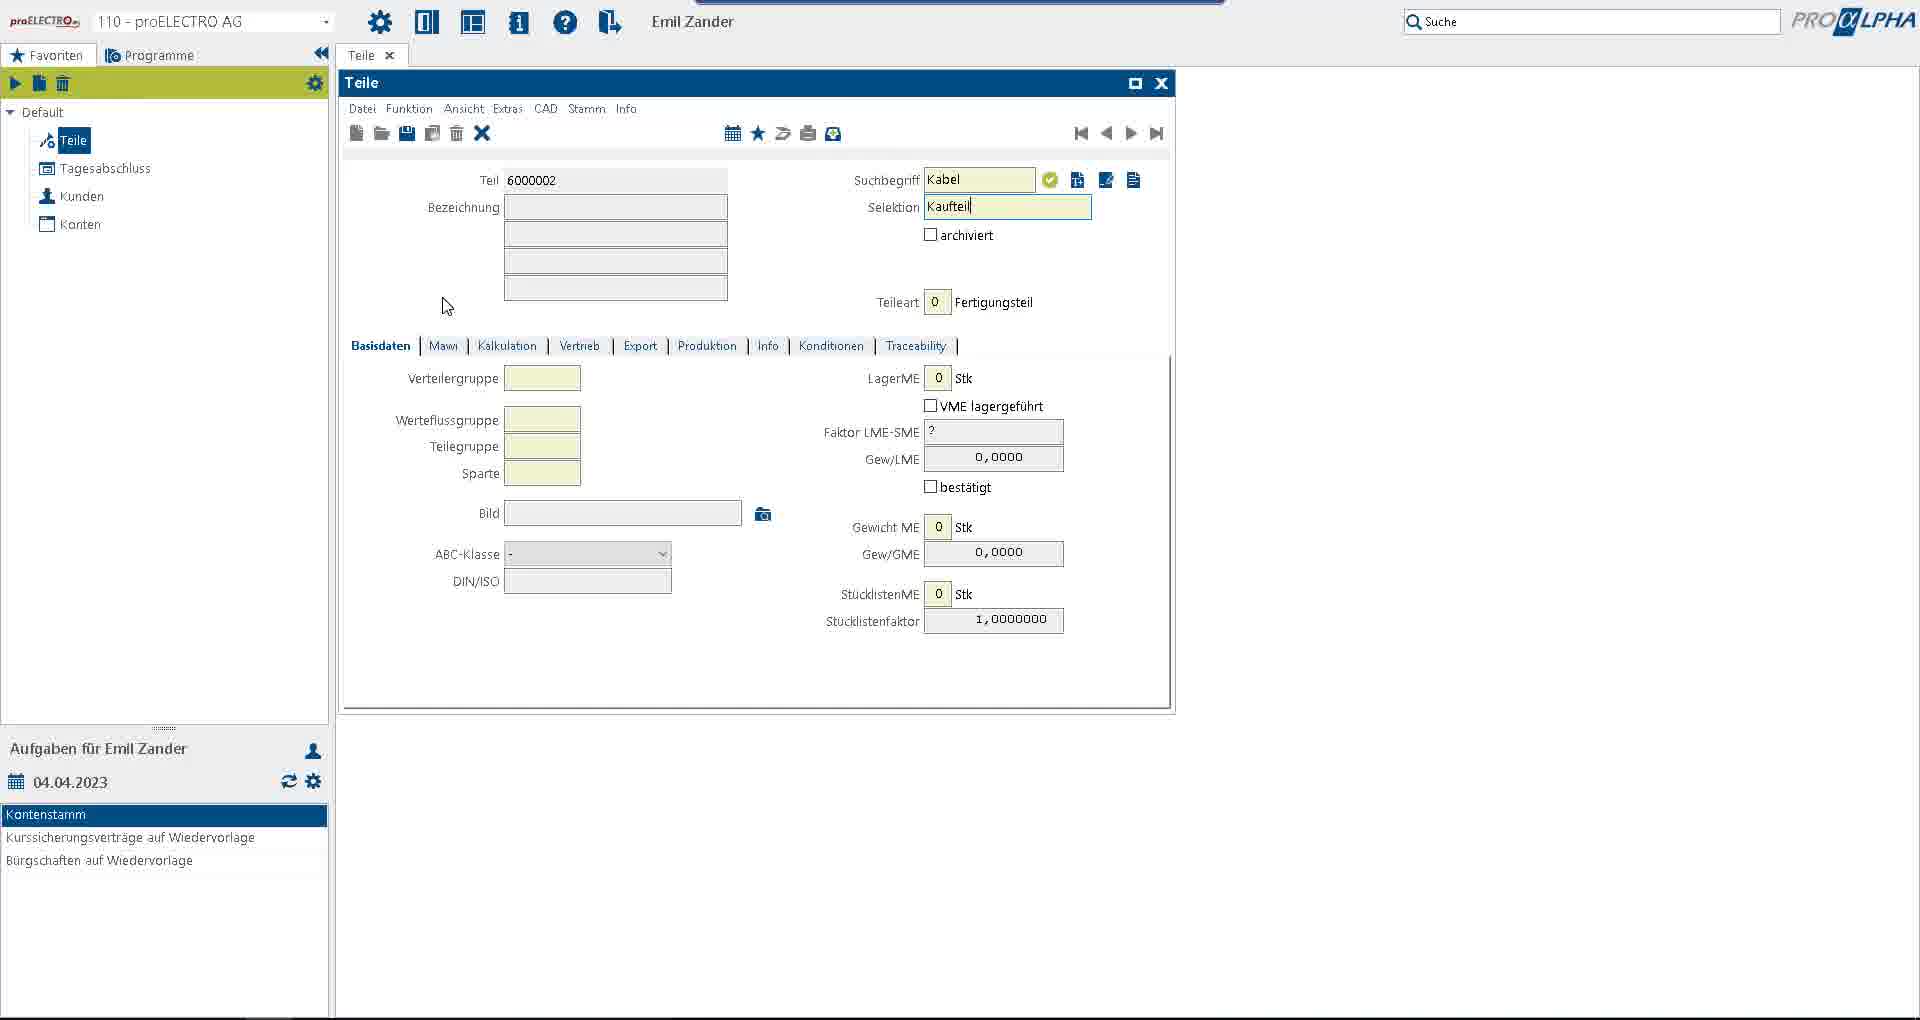Open the info notebook icon in top bar
Screen dimensions: 1920x1020
(x=519, y=22)
